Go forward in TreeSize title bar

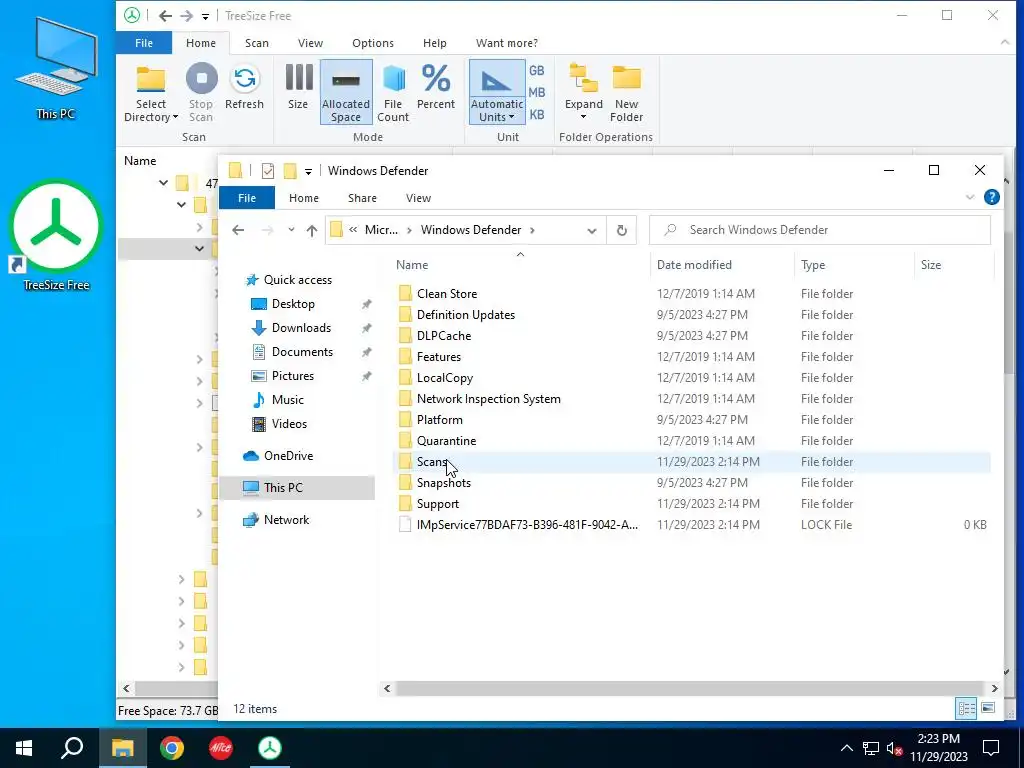[x=187, y=16]
